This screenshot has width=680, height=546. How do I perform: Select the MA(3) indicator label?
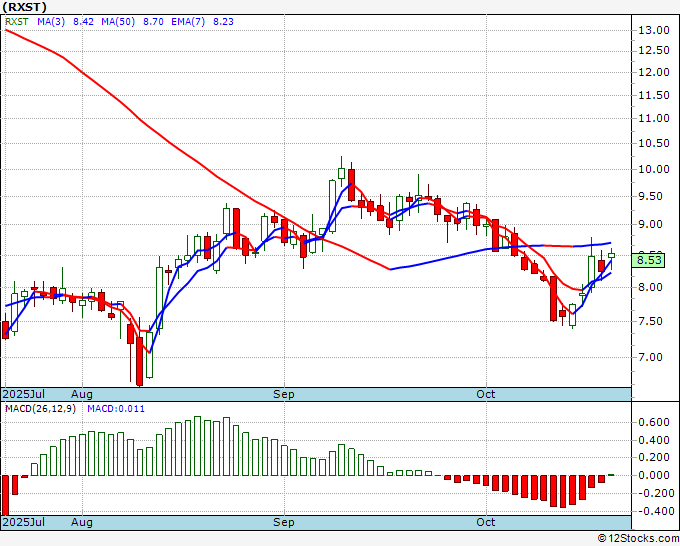click(51, 22)
